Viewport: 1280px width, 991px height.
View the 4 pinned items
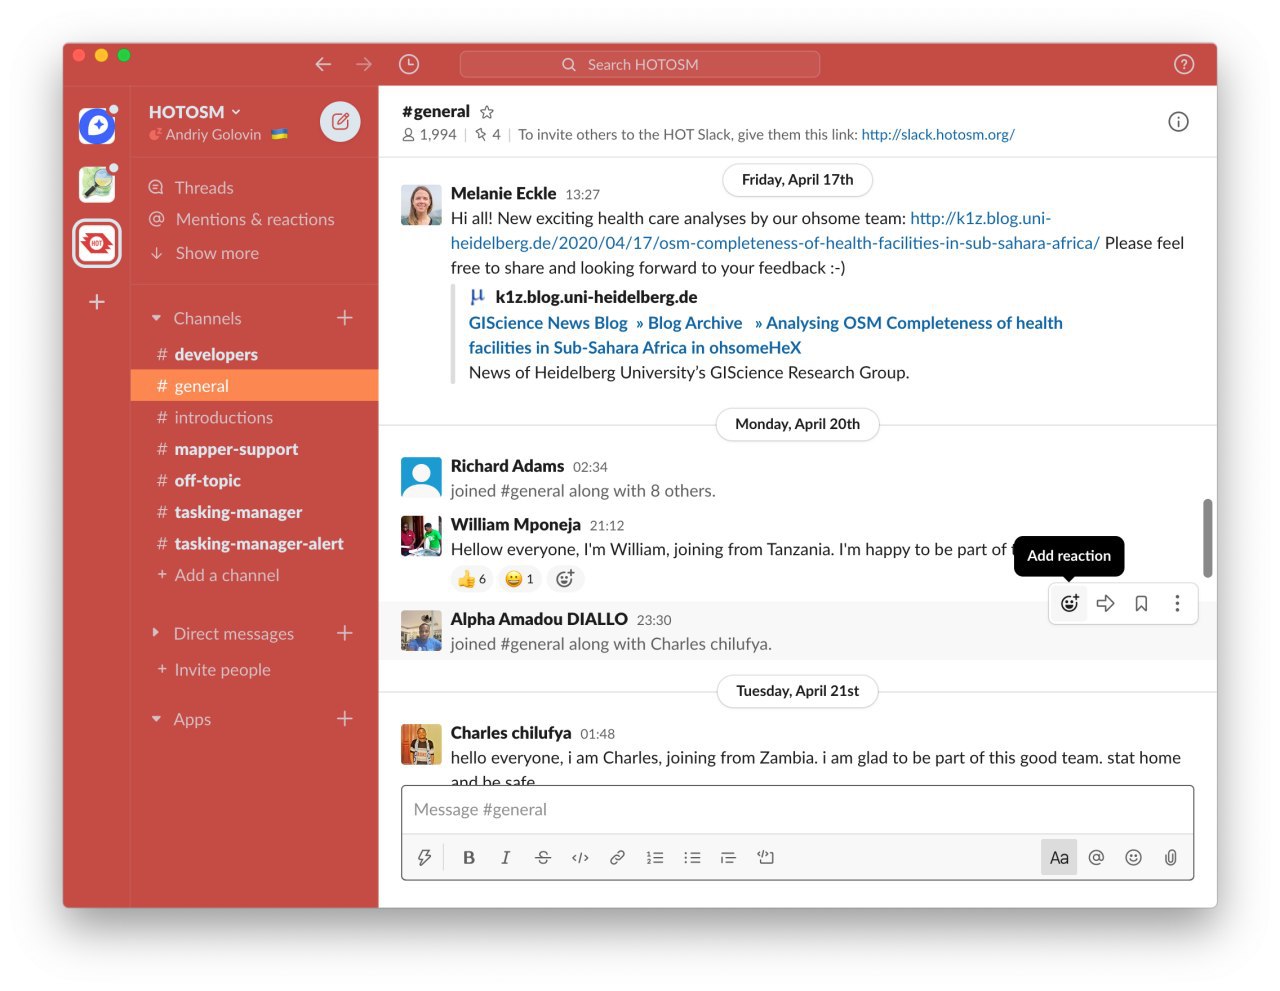click(488, 134)
